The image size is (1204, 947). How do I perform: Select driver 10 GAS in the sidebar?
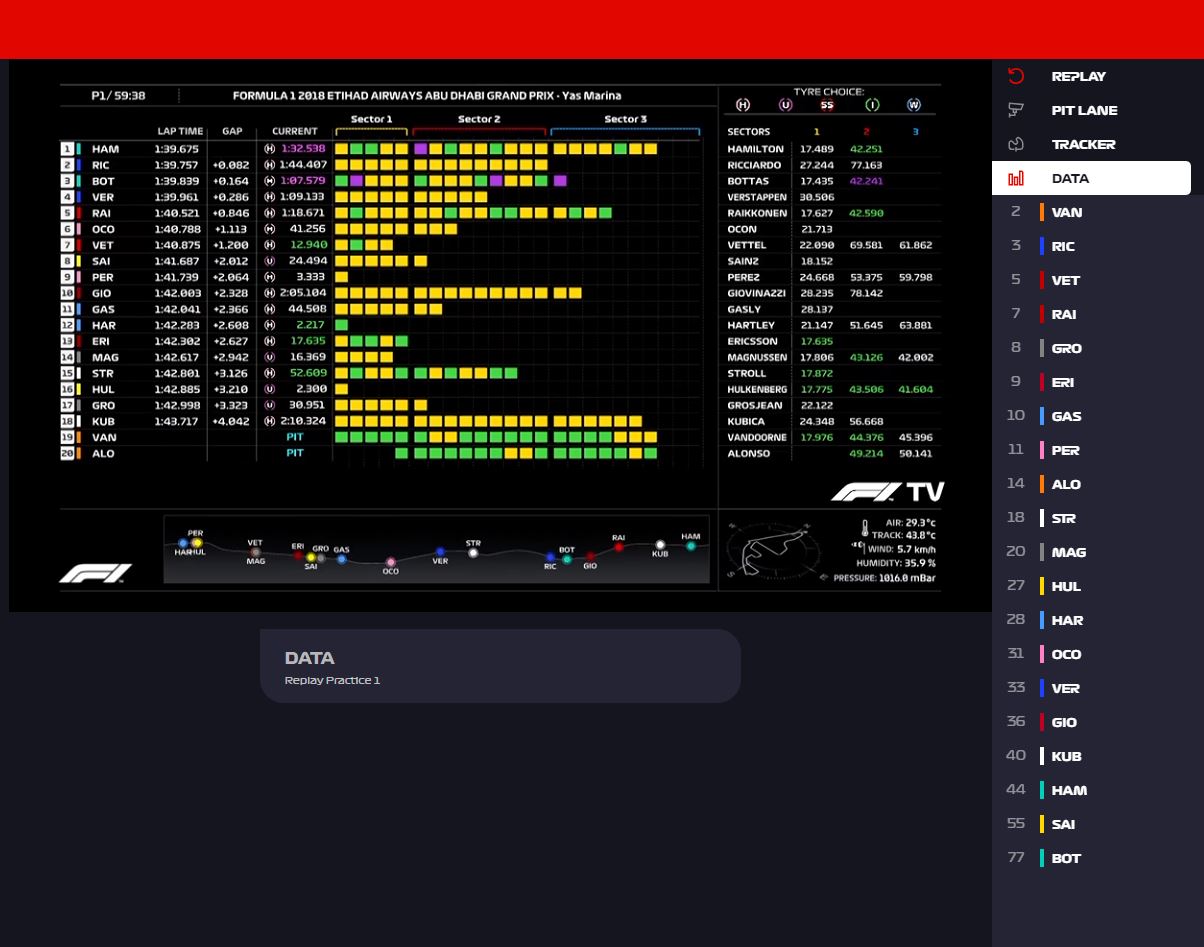pos(1098,416)
